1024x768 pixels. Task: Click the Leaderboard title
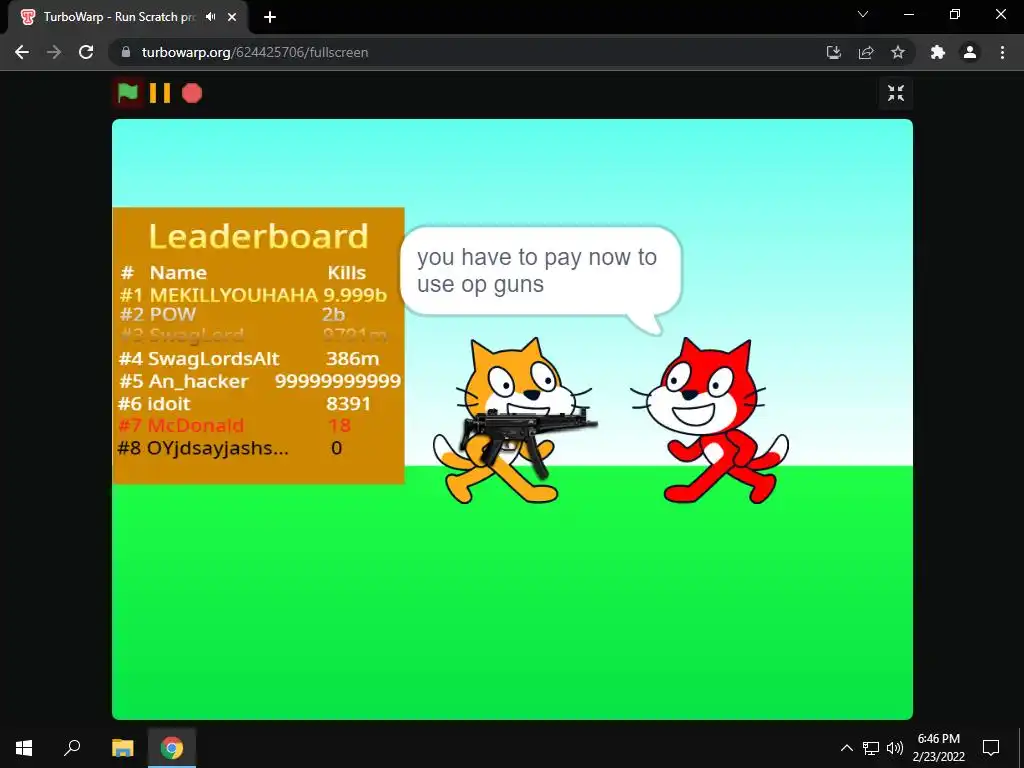(x=259, y=236)
